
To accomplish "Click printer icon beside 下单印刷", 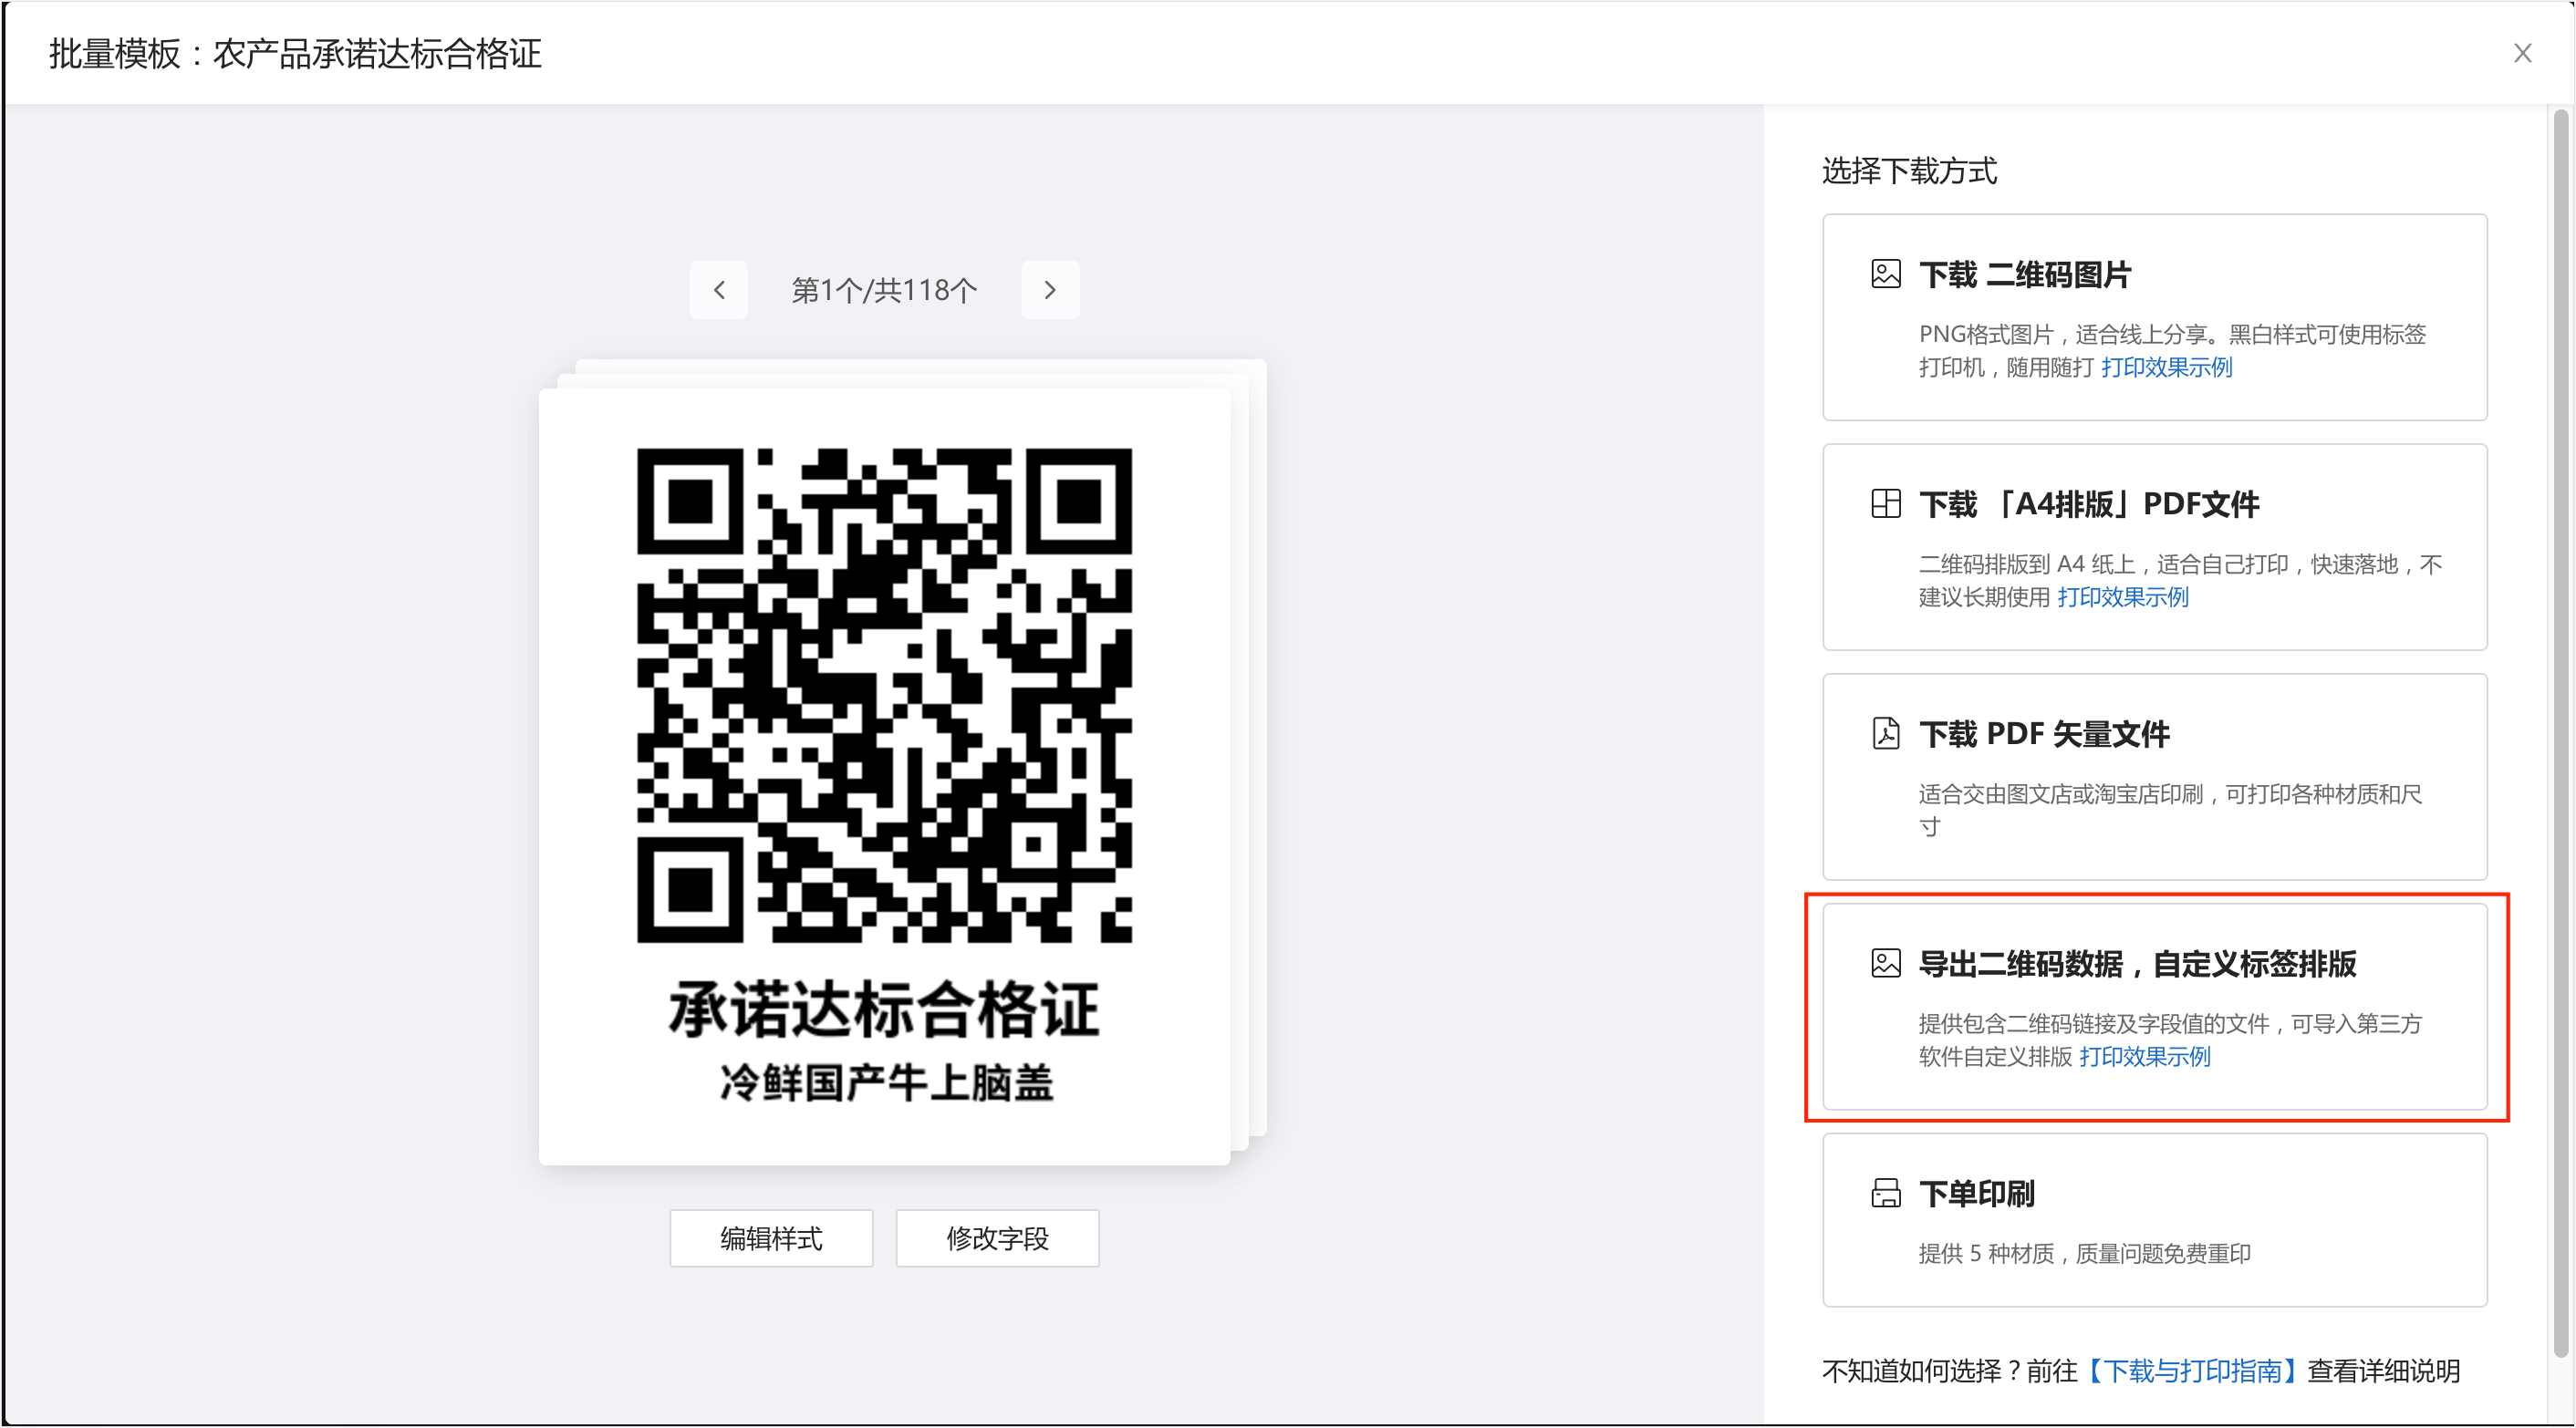I will 1885,1193.
